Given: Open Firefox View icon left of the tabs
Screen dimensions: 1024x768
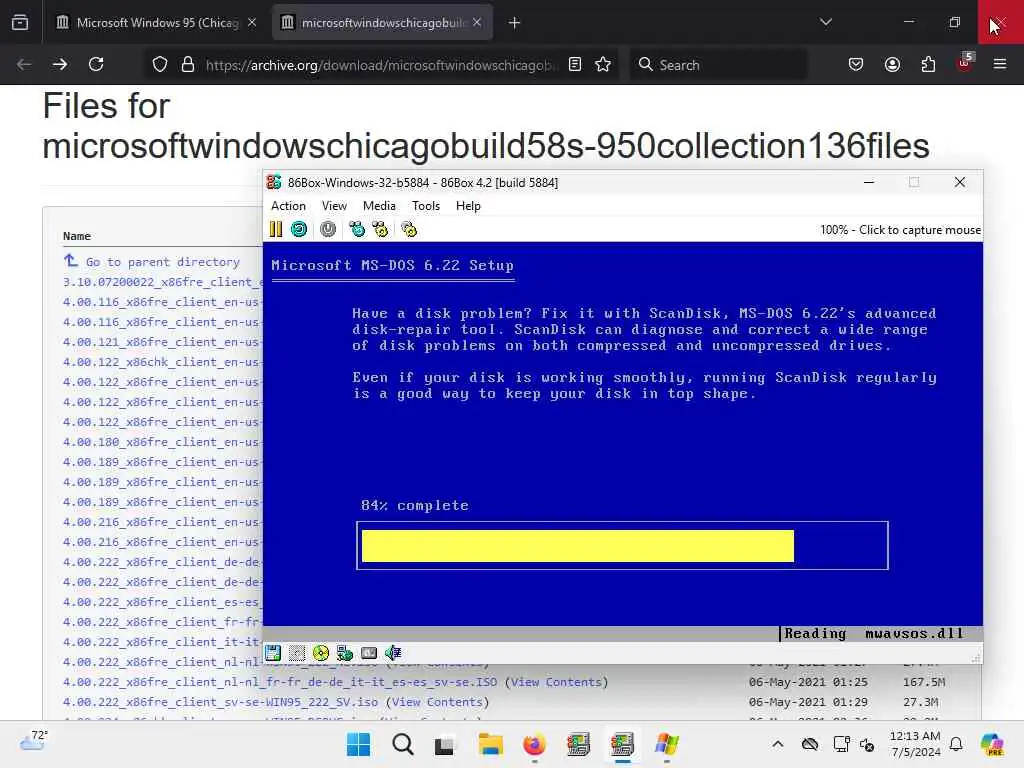Looking at the screenshot, I should [20, 22].
